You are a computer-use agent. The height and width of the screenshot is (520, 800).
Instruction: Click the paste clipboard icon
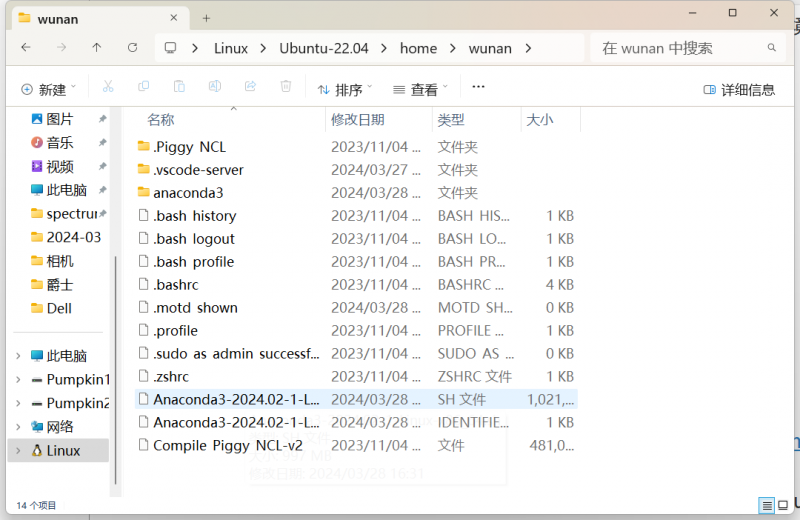(x=179, y=88)
